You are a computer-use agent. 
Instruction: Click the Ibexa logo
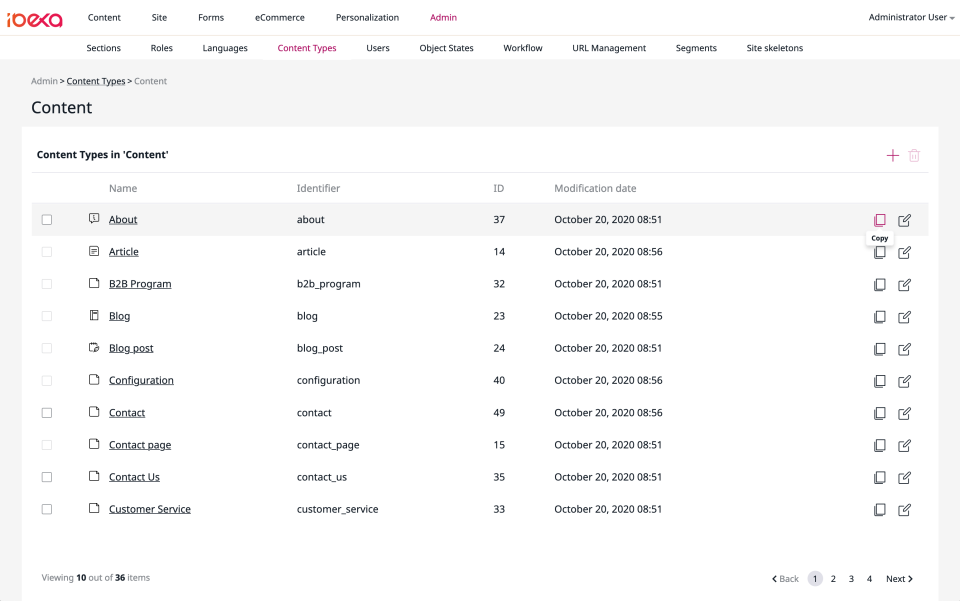click(35, 19)
